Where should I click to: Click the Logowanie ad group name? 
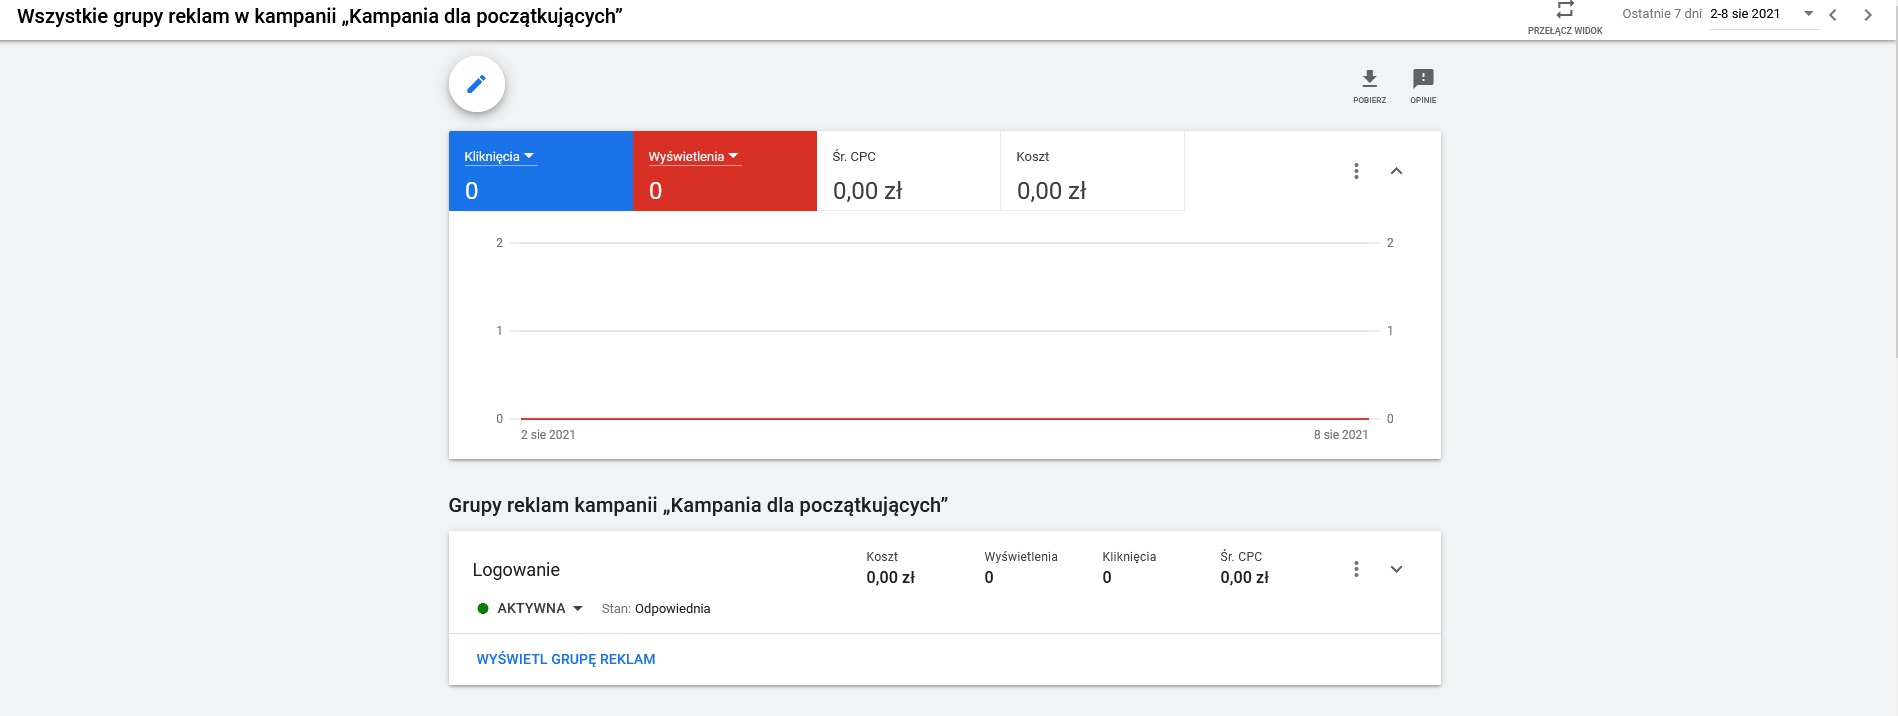(516, 570)
